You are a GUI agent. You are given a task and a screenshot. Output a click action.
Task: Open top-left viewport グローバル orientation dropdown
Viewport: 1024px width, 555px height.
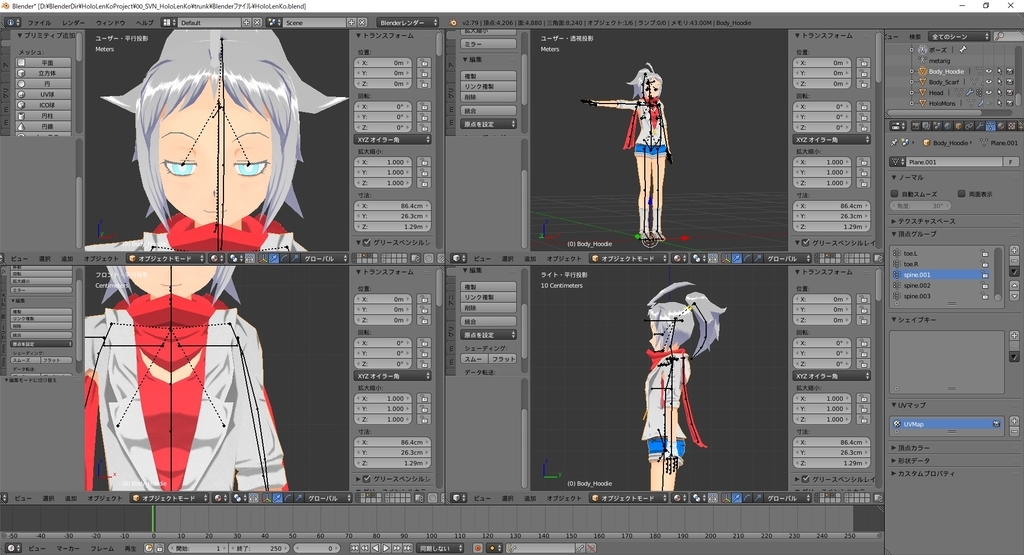coord(325,259)
